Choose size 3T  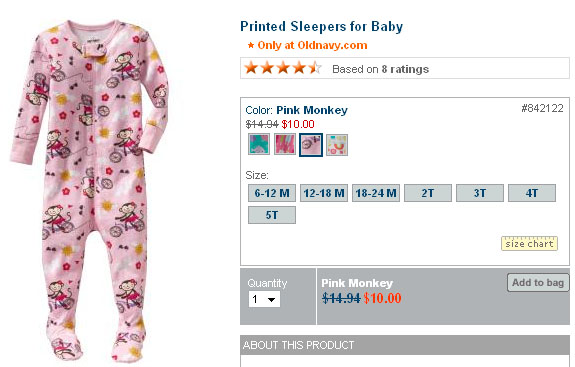tap(480, 193)
